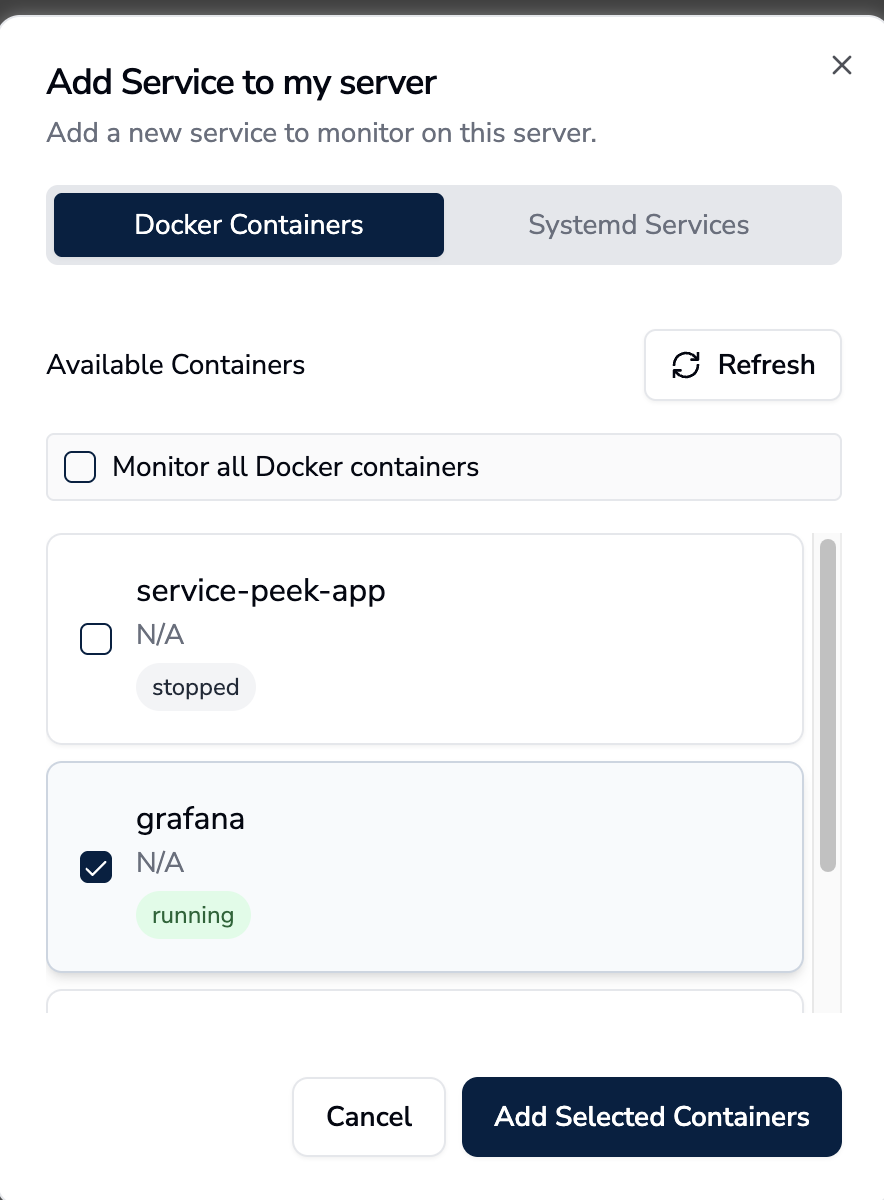
Task: Click the stopped status badge
Action: [x=196, y=688]
